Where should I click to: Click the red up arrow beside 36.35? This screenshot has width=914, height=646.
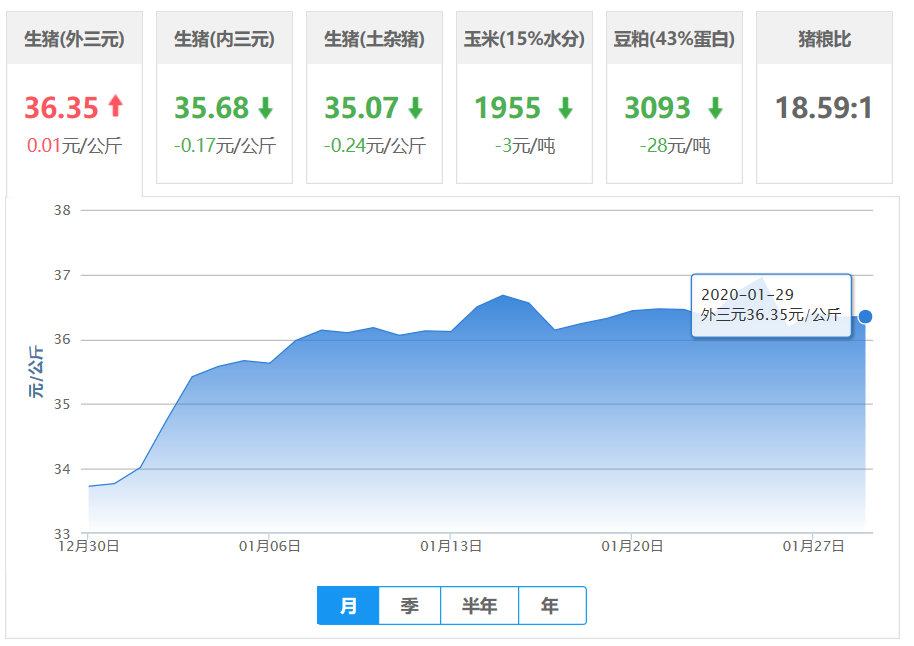tap(115, 106)
